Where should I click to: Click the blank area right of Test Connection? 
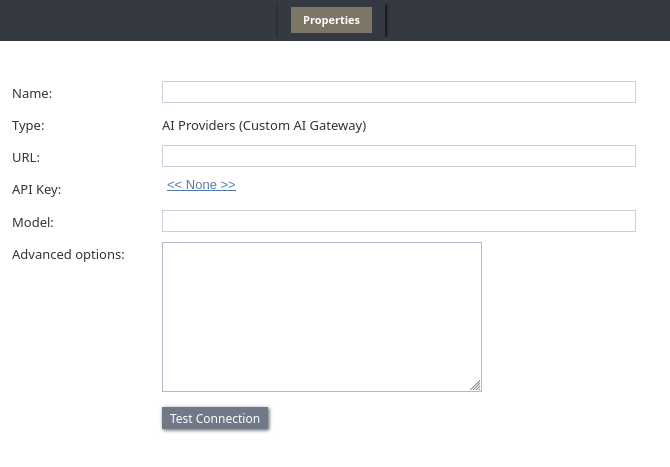pos(450,418)
